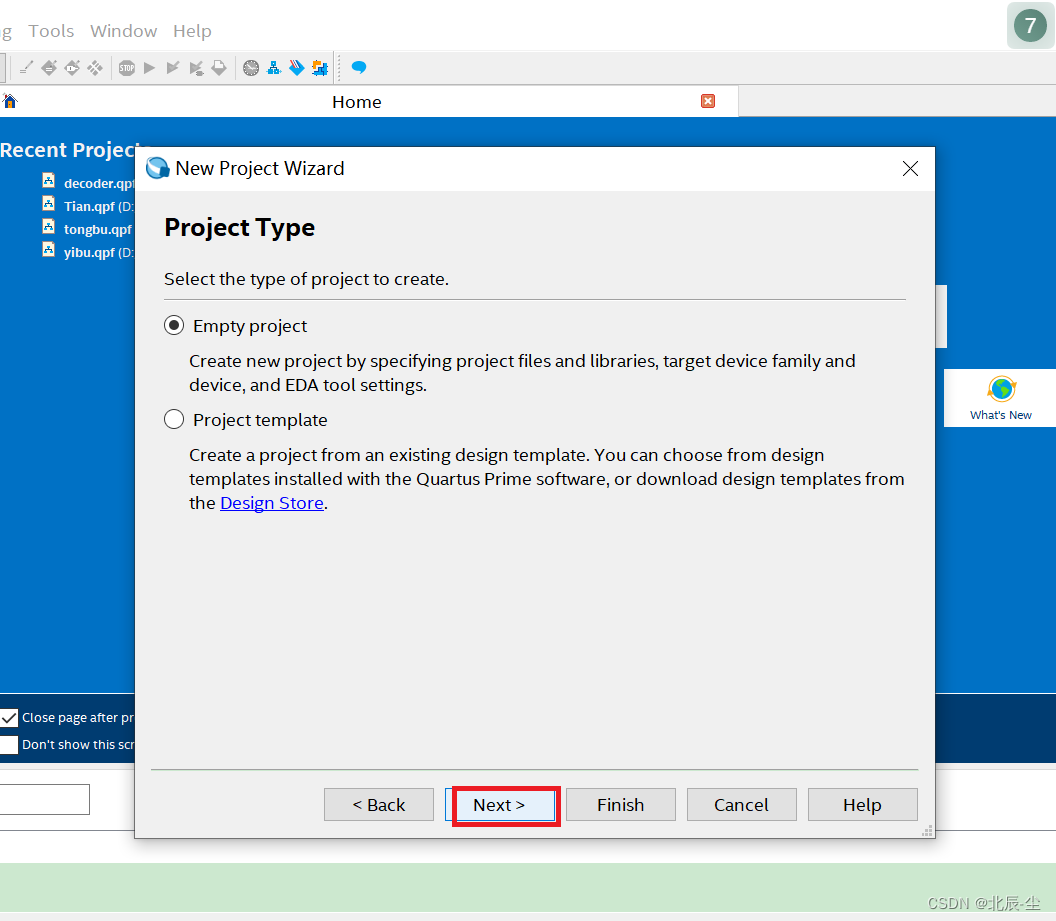The height and width of the screenshot is (921, 1056).
Task: Open the Tools menu
Action: pos(51,31)
